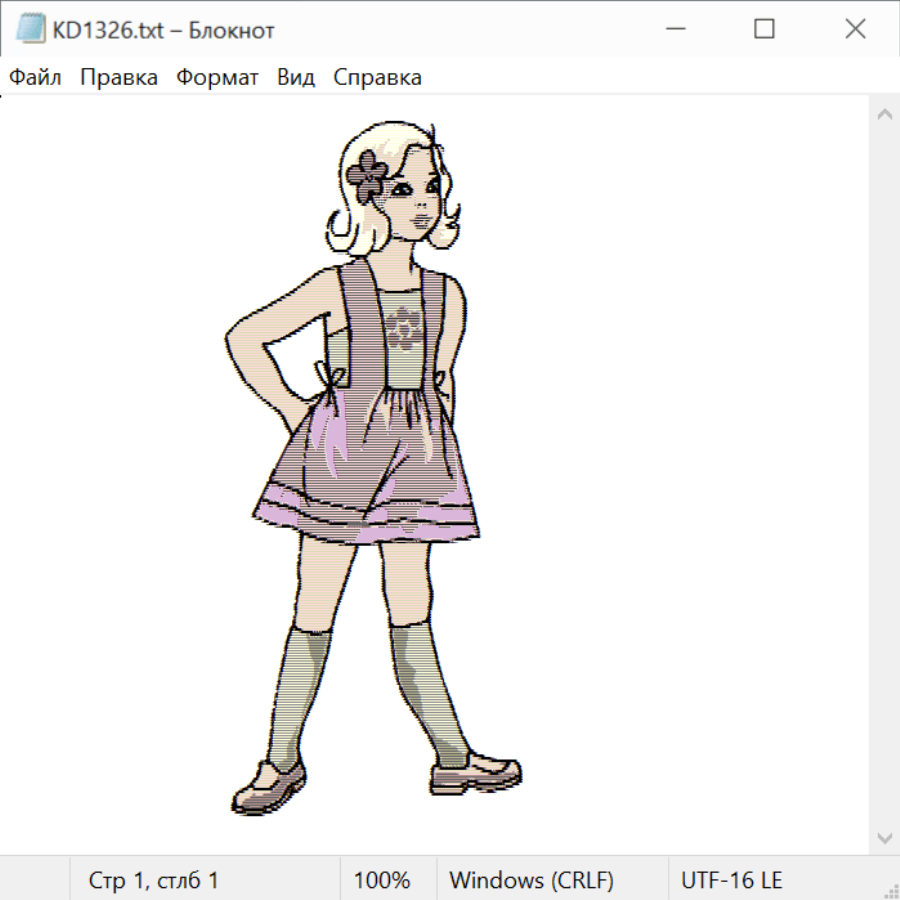
Task: Click the scrollbar down arrow
Action: pyautogui.click(x=884, y=837)
